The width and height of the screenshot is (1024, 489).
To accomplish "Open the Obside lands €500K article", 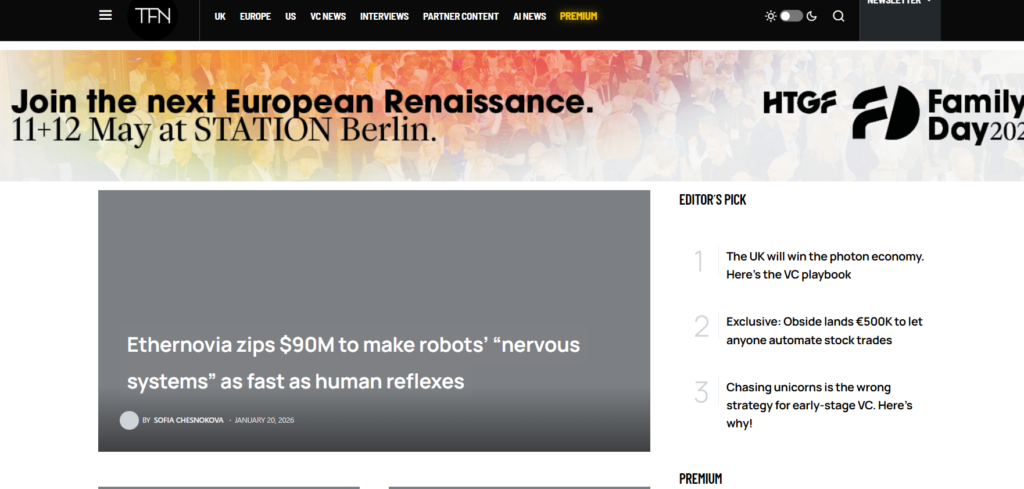I will point(824,330).
